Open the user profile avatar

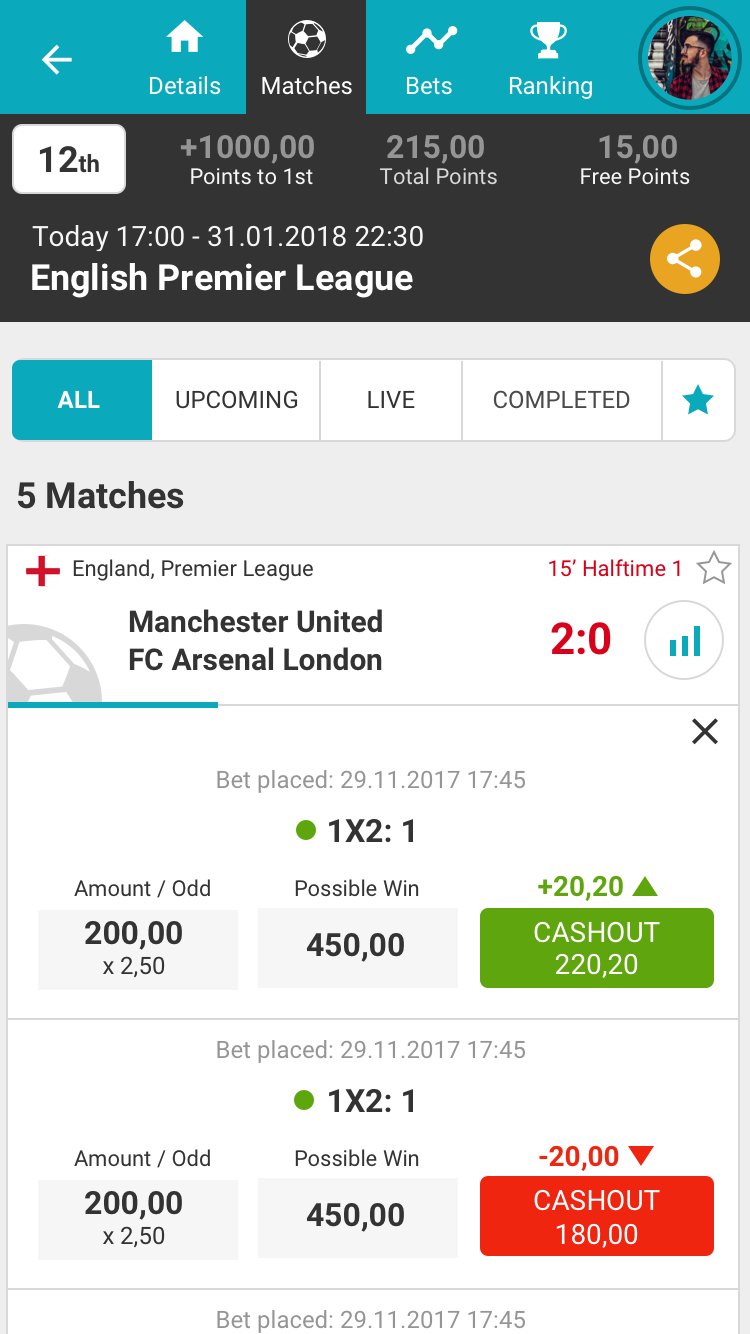pyautogui.click(x=689, y=57)
